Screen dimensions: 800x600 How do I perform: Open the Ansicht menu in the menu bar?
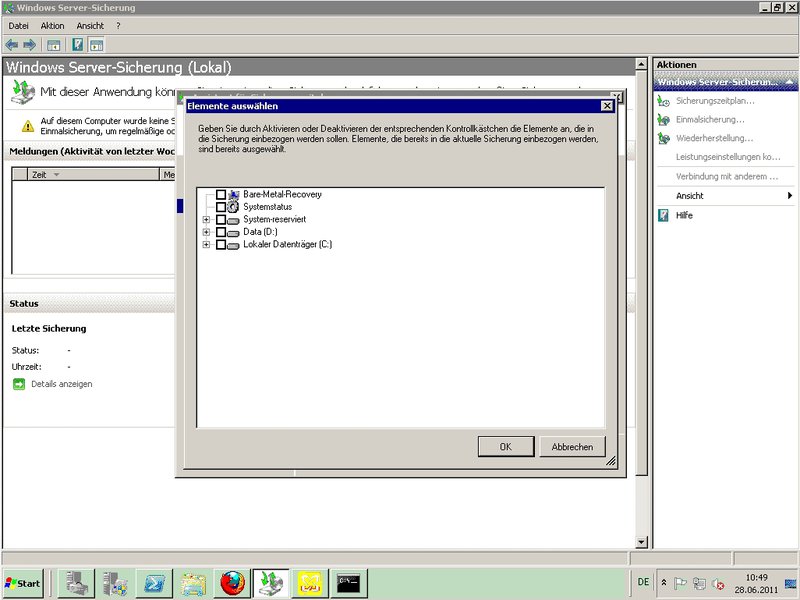click(x=90, y=26)
